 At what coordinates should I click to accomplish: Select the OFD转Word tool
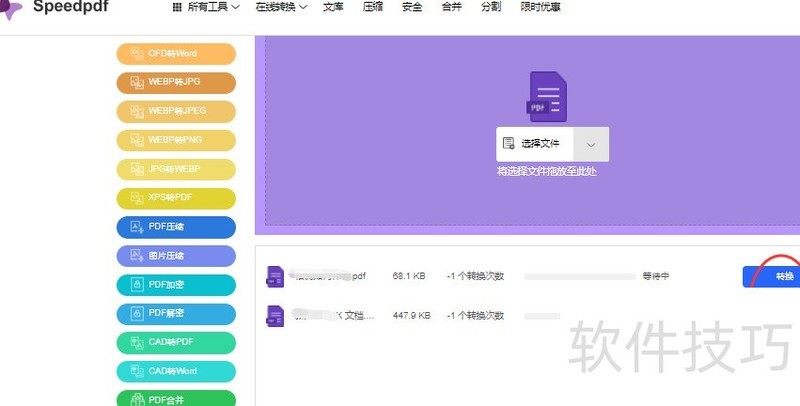coord(176,54)
